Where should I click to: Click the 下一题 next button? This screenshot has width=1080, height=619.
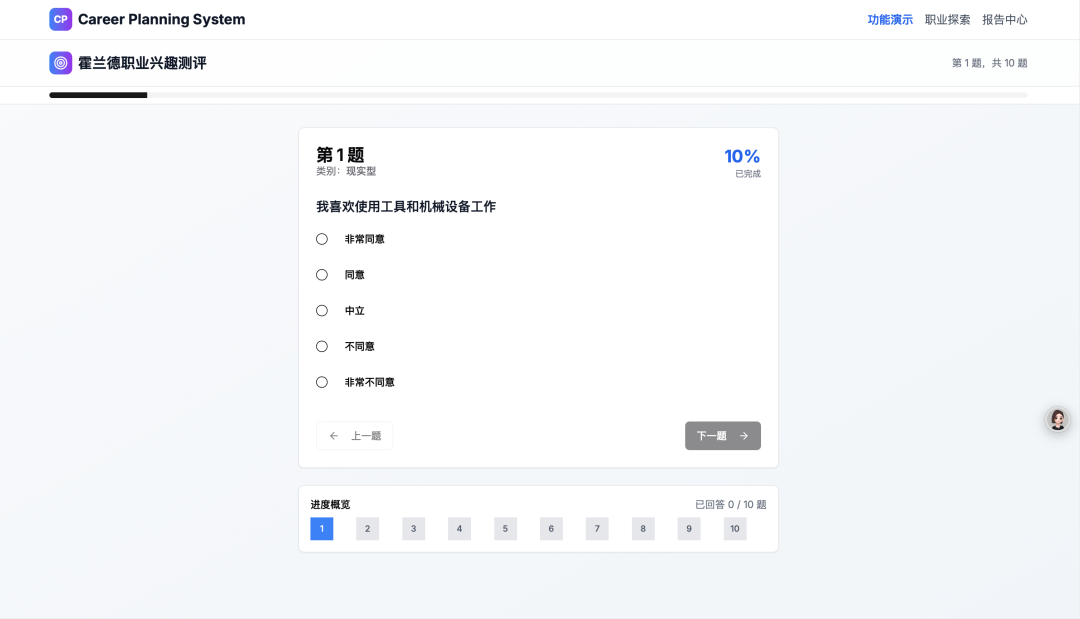click(722, 436)
